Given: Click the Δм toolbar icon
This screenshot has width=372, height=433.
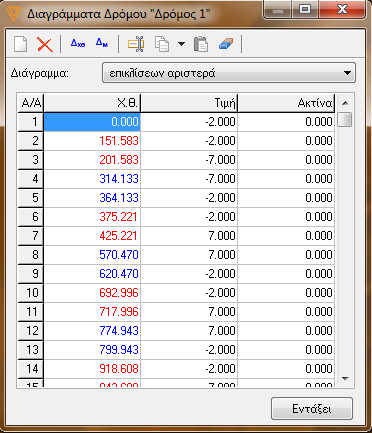Looking at the screenshot, I should (102, 43).
